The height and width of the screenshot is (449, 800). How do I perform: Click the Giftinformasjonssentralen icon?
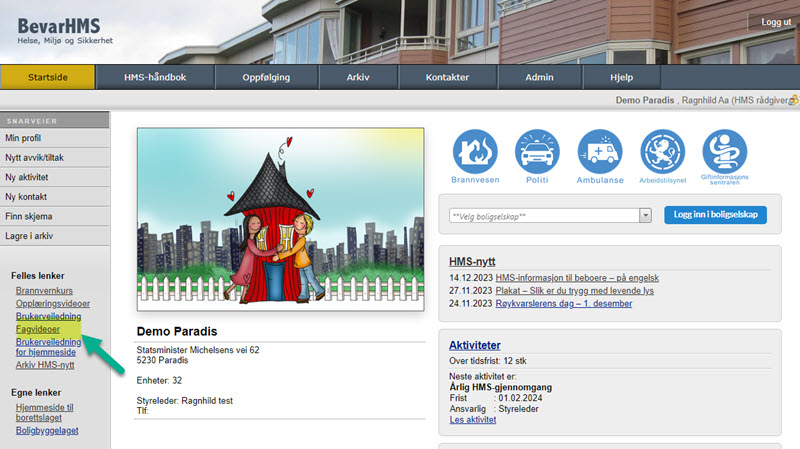pyautogui.click(x=725, y=152)
